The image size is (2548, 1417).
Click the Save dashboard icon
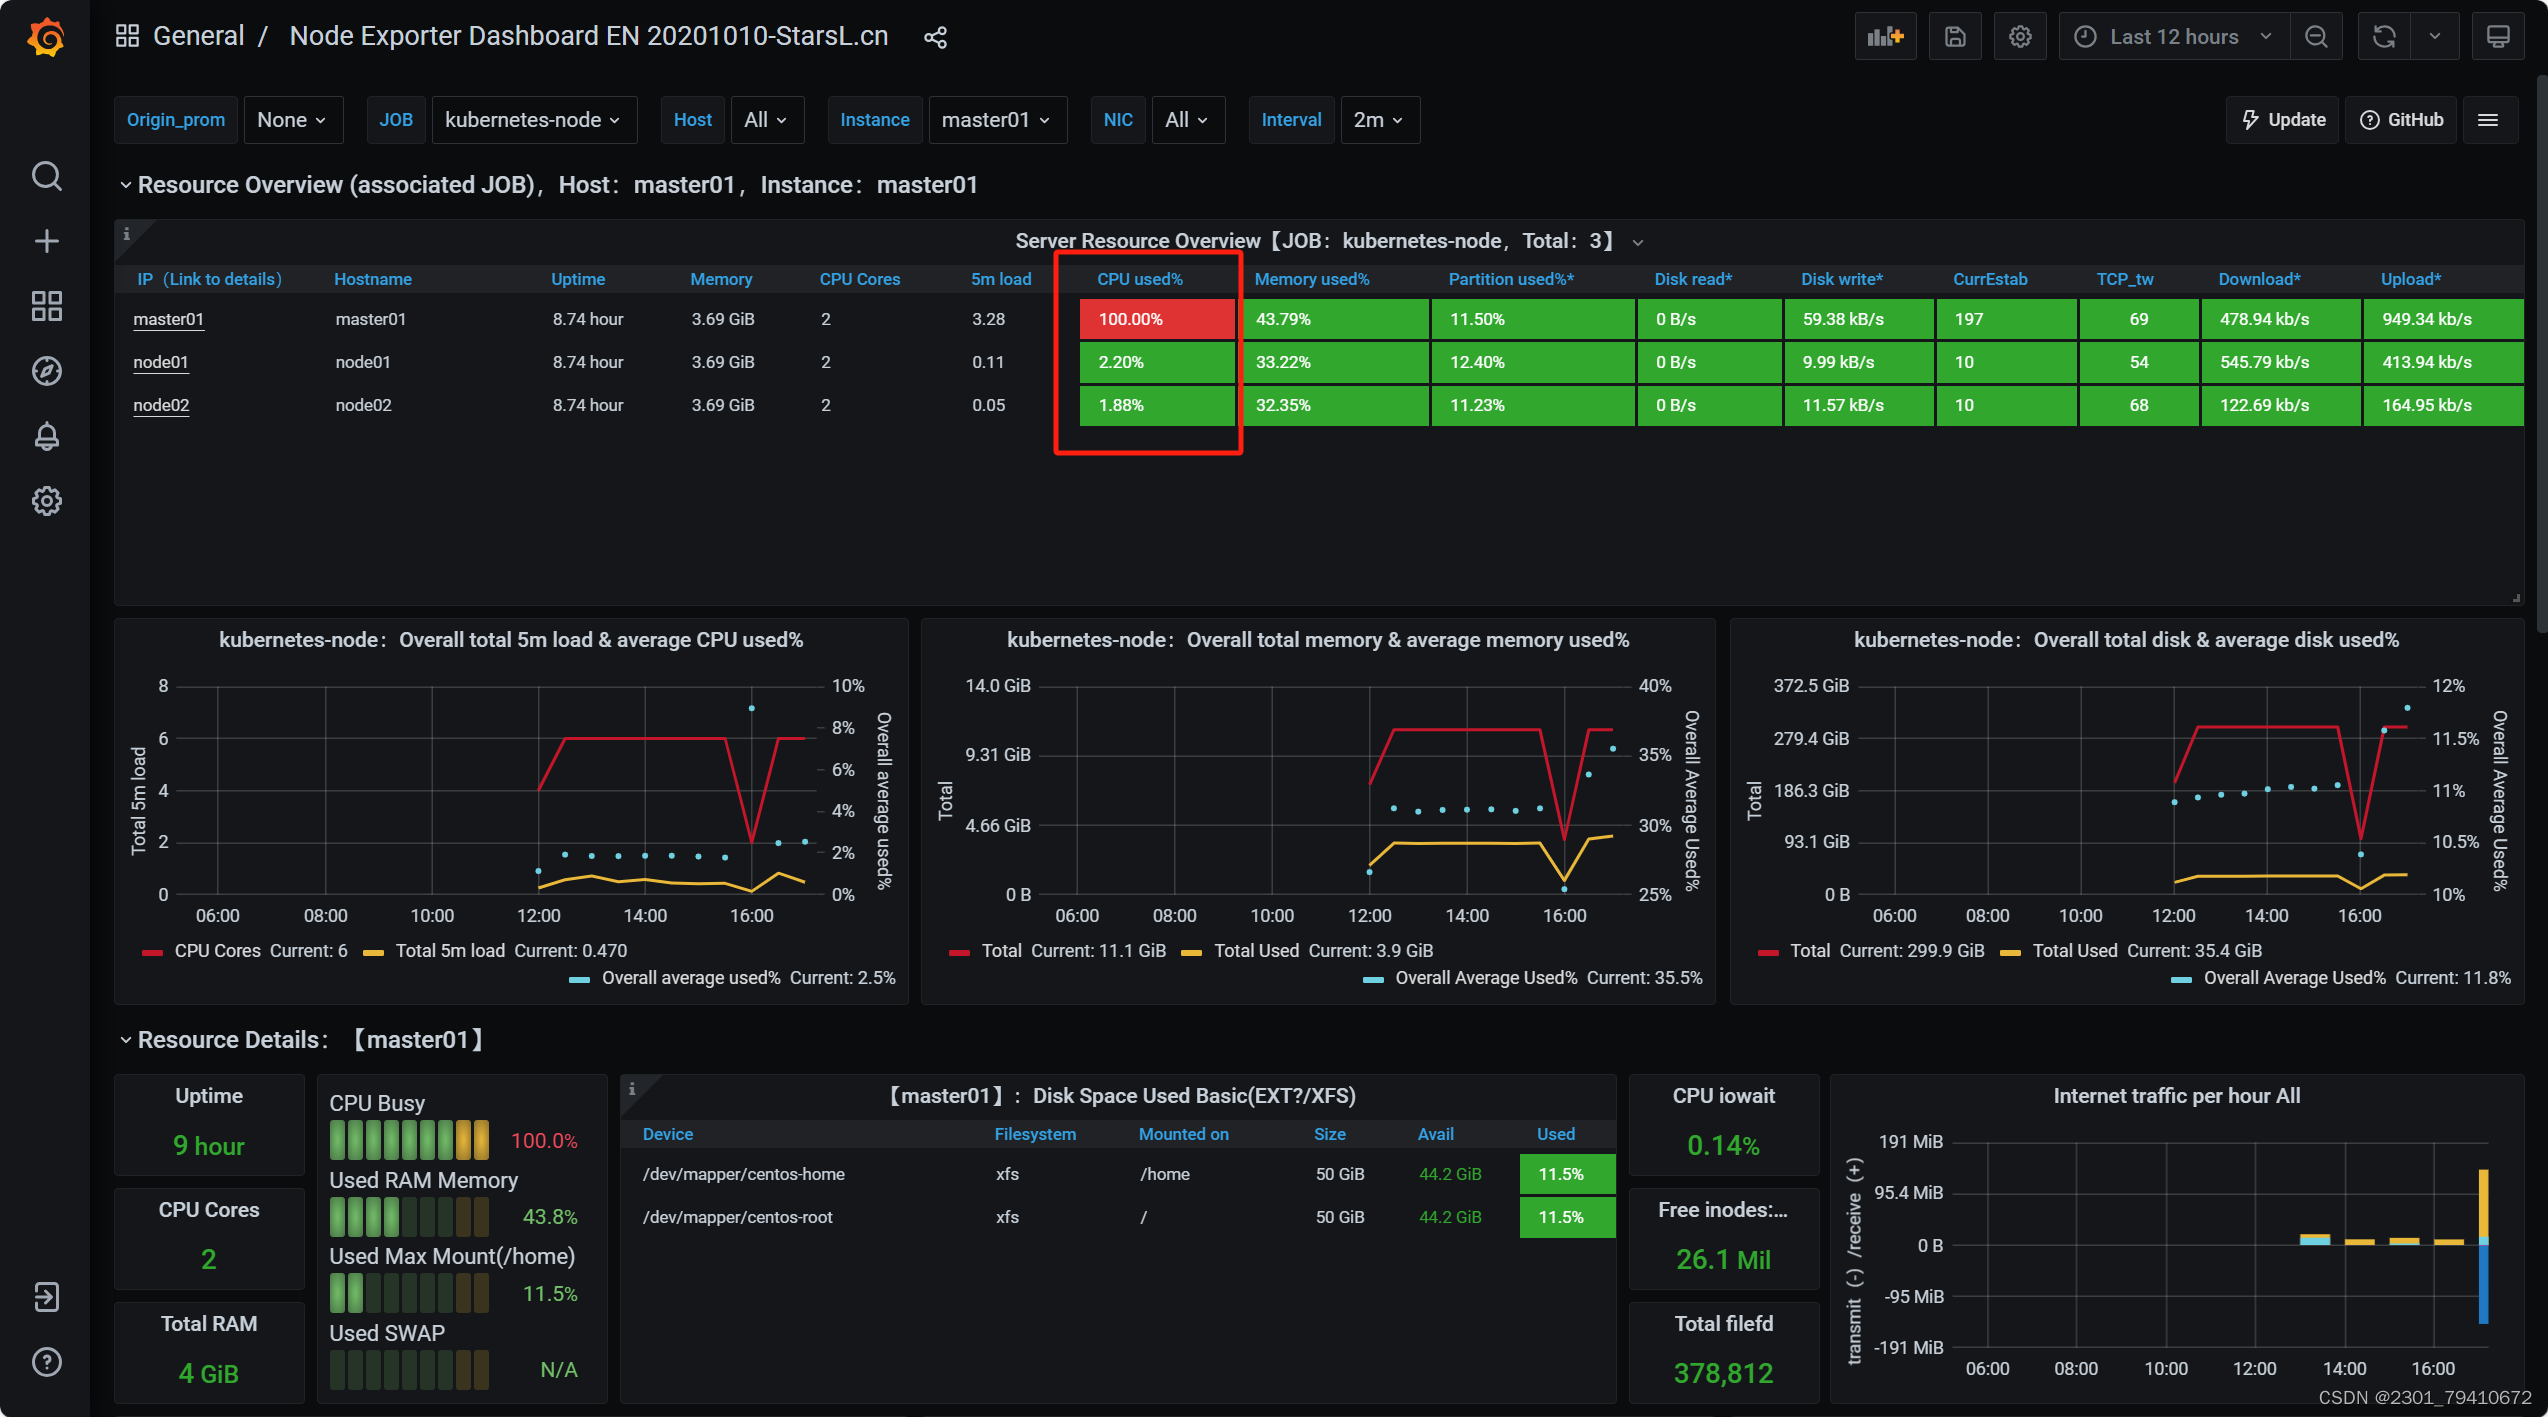pyautogui.click(x=1955, y=37)
